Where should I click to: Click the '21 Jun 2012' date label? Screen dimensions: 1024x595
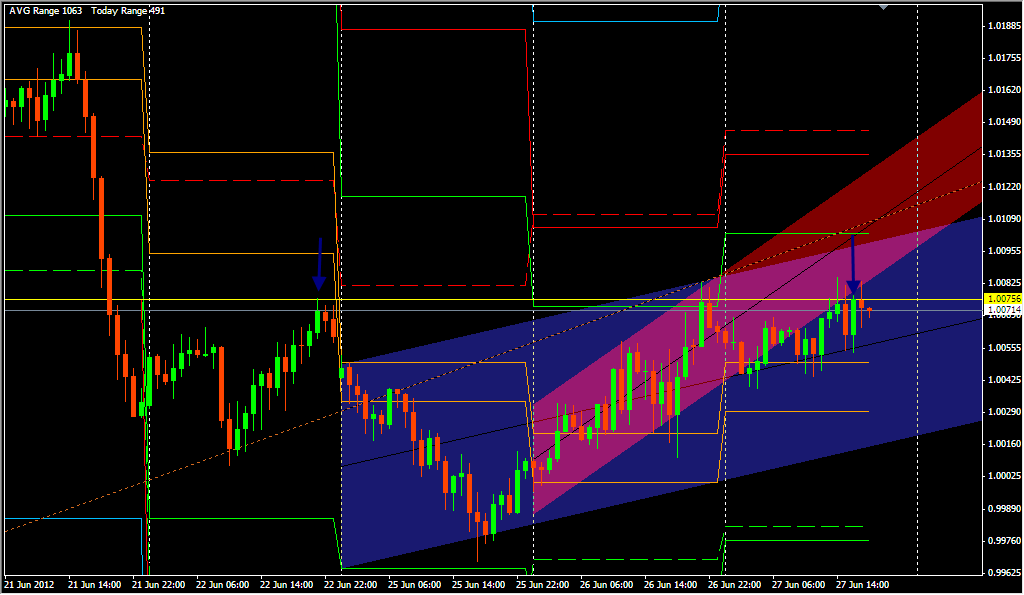click(29, 585)
